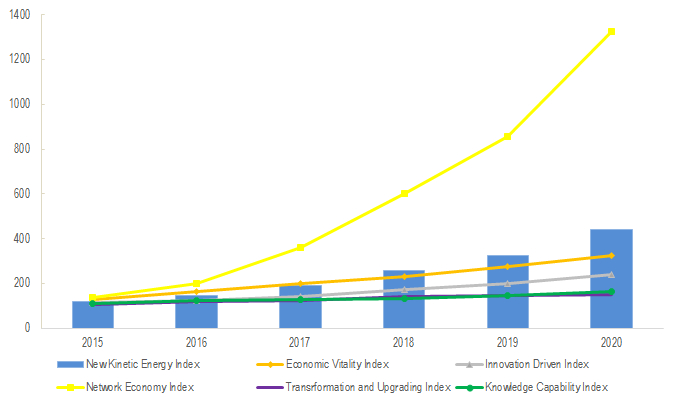Screen dimensions: 678x407
Task: Click the Knowledge Capability Index legend text
Action: tap(546, 386)
